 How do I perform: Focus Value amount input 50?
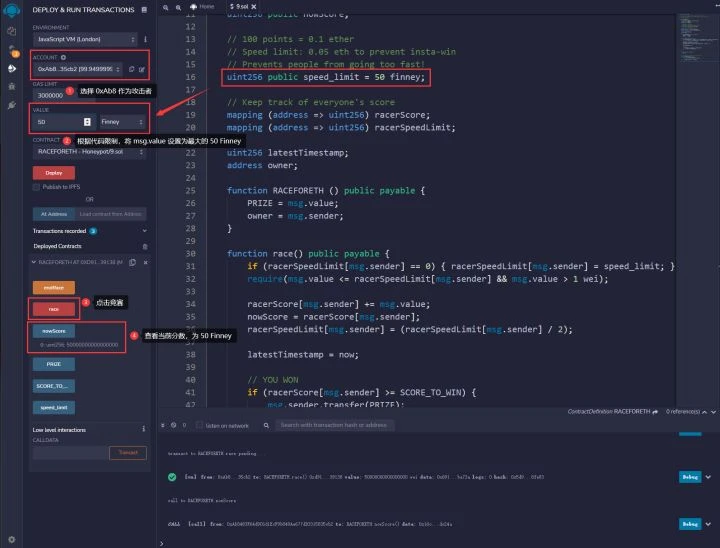(64, 122)
